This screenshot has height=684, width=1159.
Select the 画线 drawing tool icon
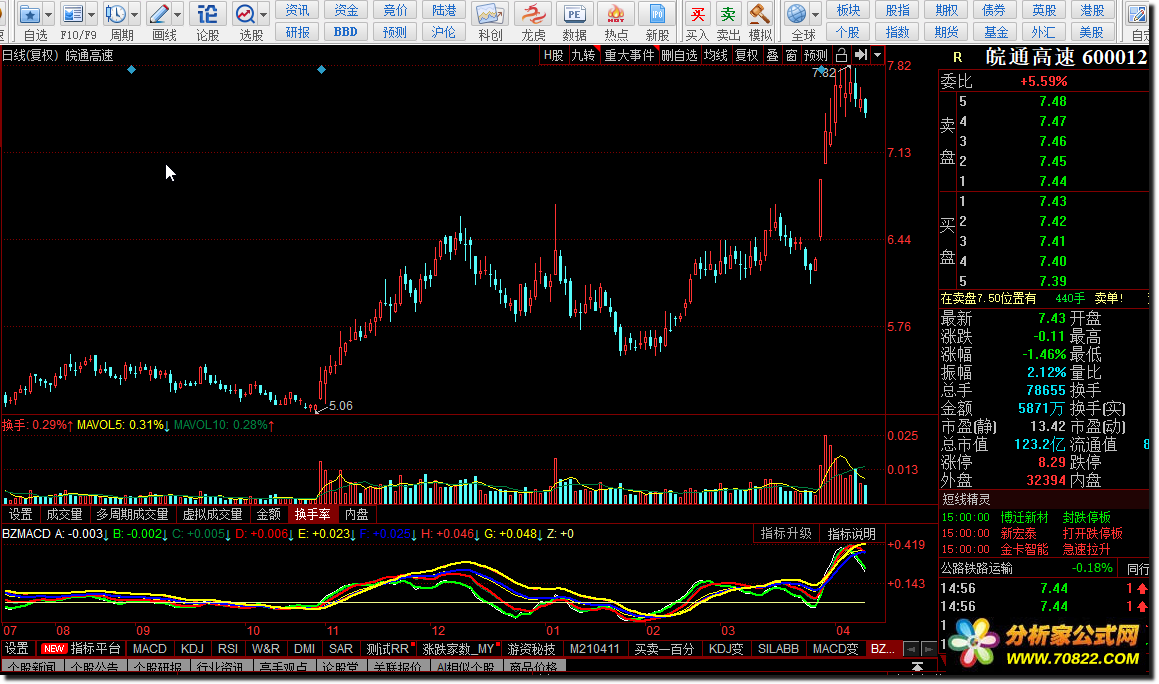tap(159, 14)
